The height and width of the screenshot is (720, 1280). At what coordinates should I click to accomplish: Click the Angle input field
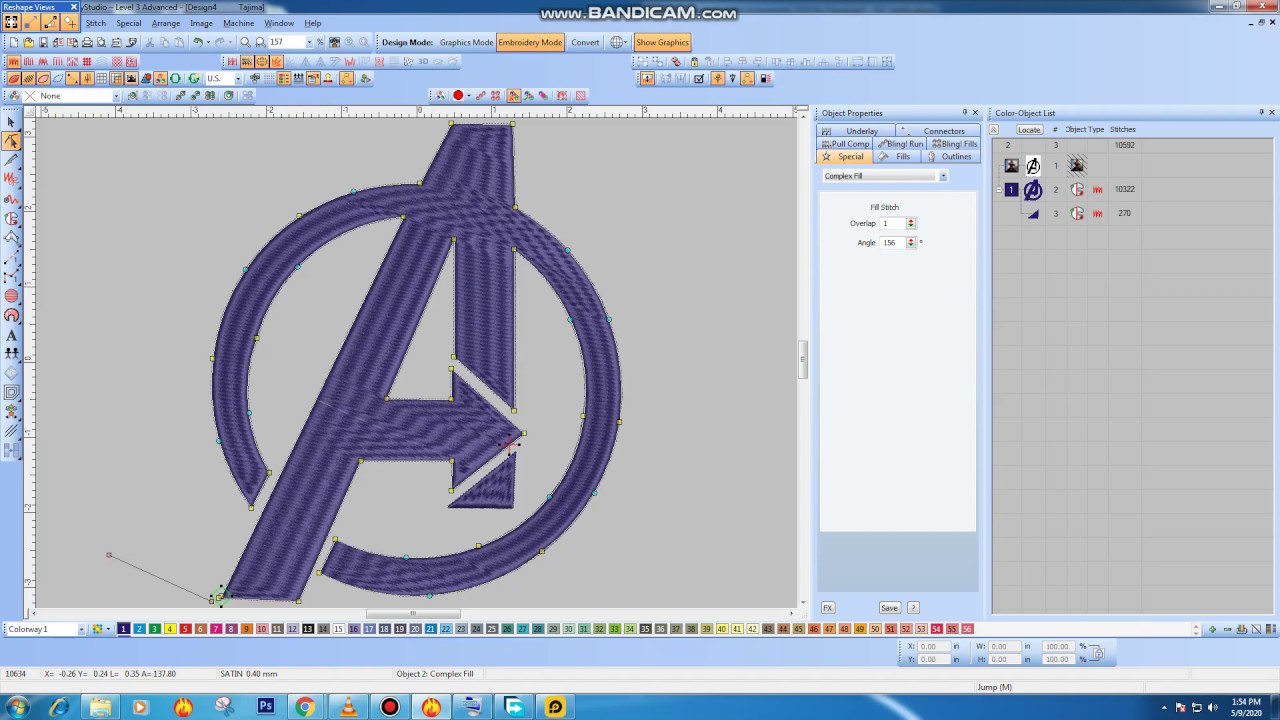892,242
